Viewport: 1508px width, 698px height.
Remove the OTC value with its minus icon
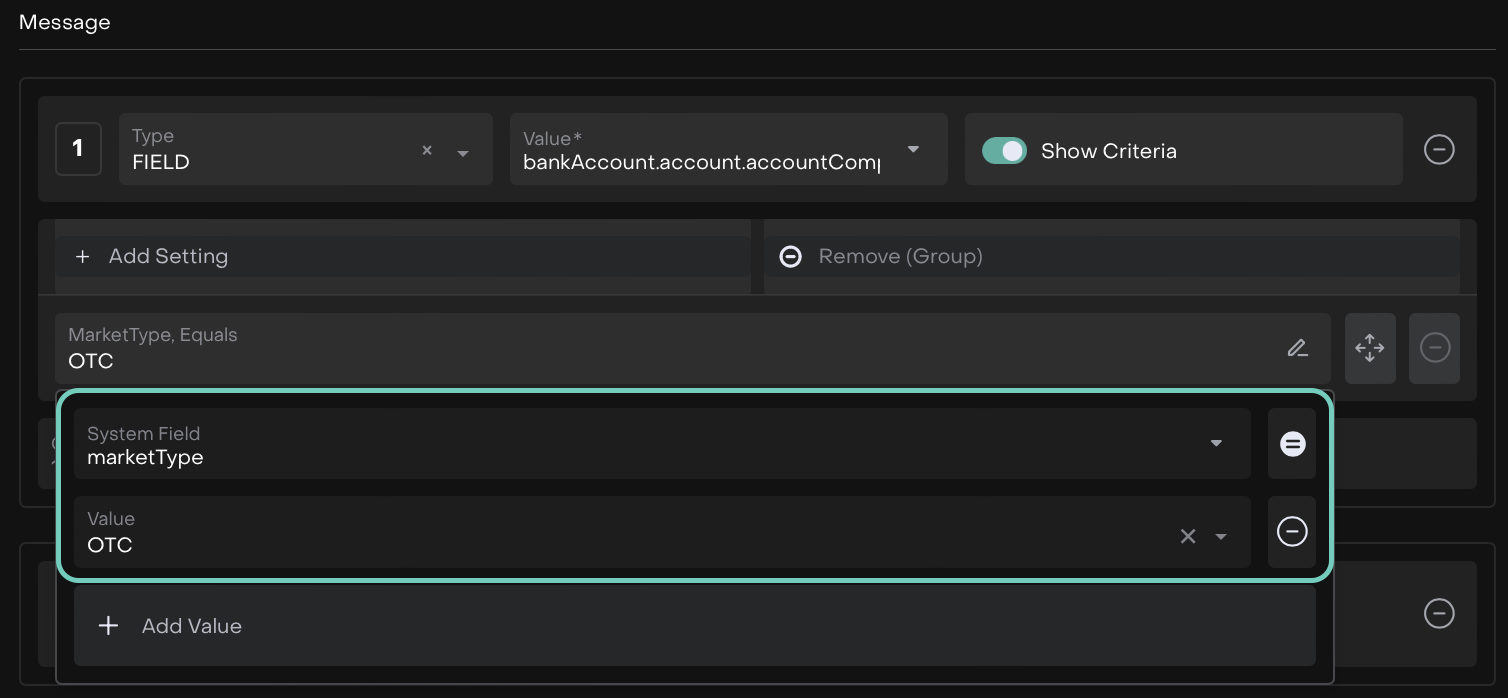click(1292, 531)
